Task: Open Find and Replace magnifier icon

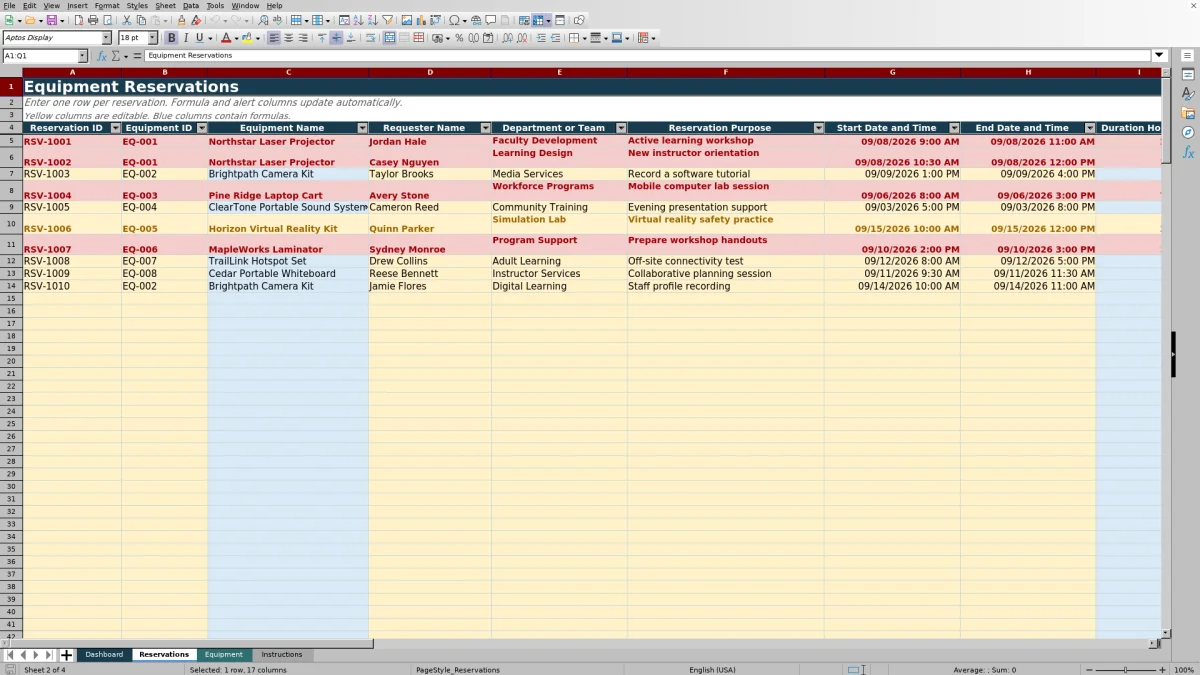Action: pos(262,20)
